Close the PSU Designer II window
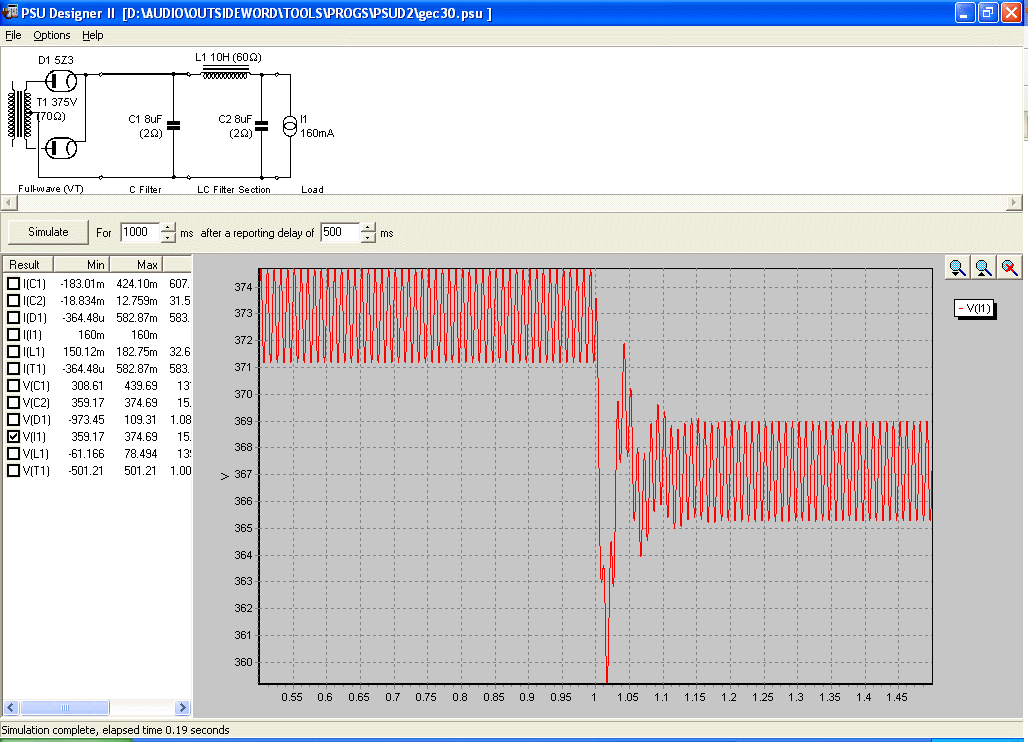The width and height of the screenshot is (1028, 742). click(x=1012, y=12)
